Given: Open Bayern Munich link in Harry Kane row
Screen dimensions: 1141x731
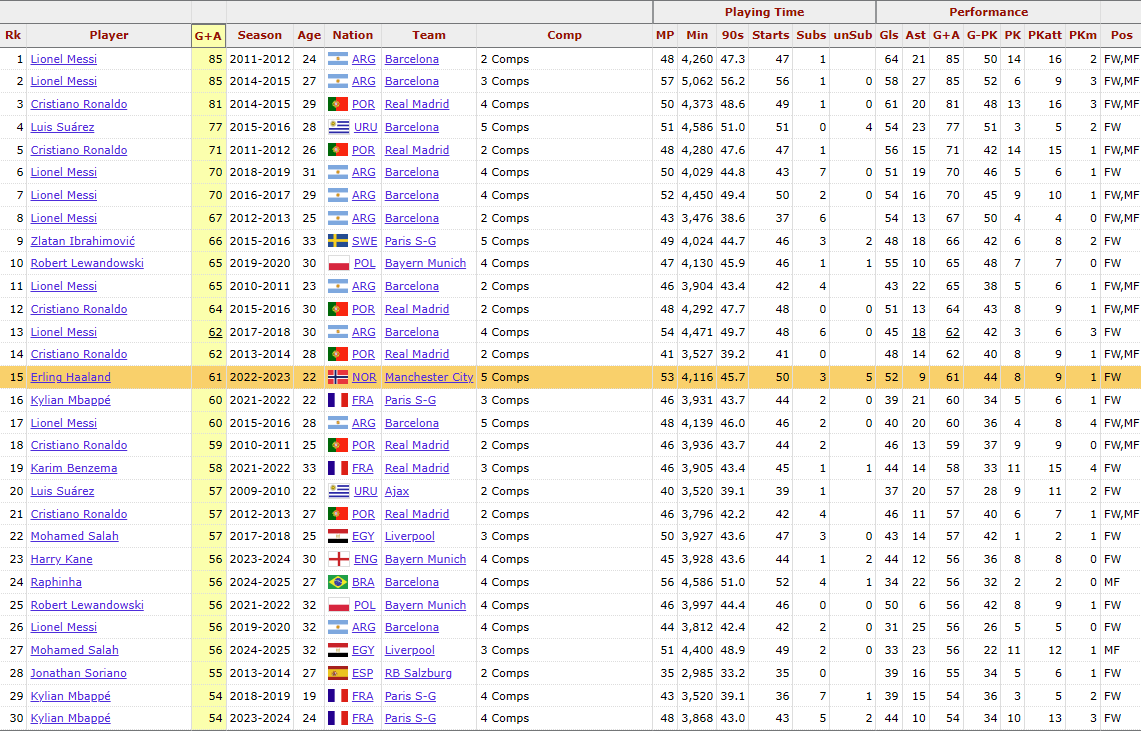Looking at the screenshot, I should pyautogui.click(x=425, y=559).
